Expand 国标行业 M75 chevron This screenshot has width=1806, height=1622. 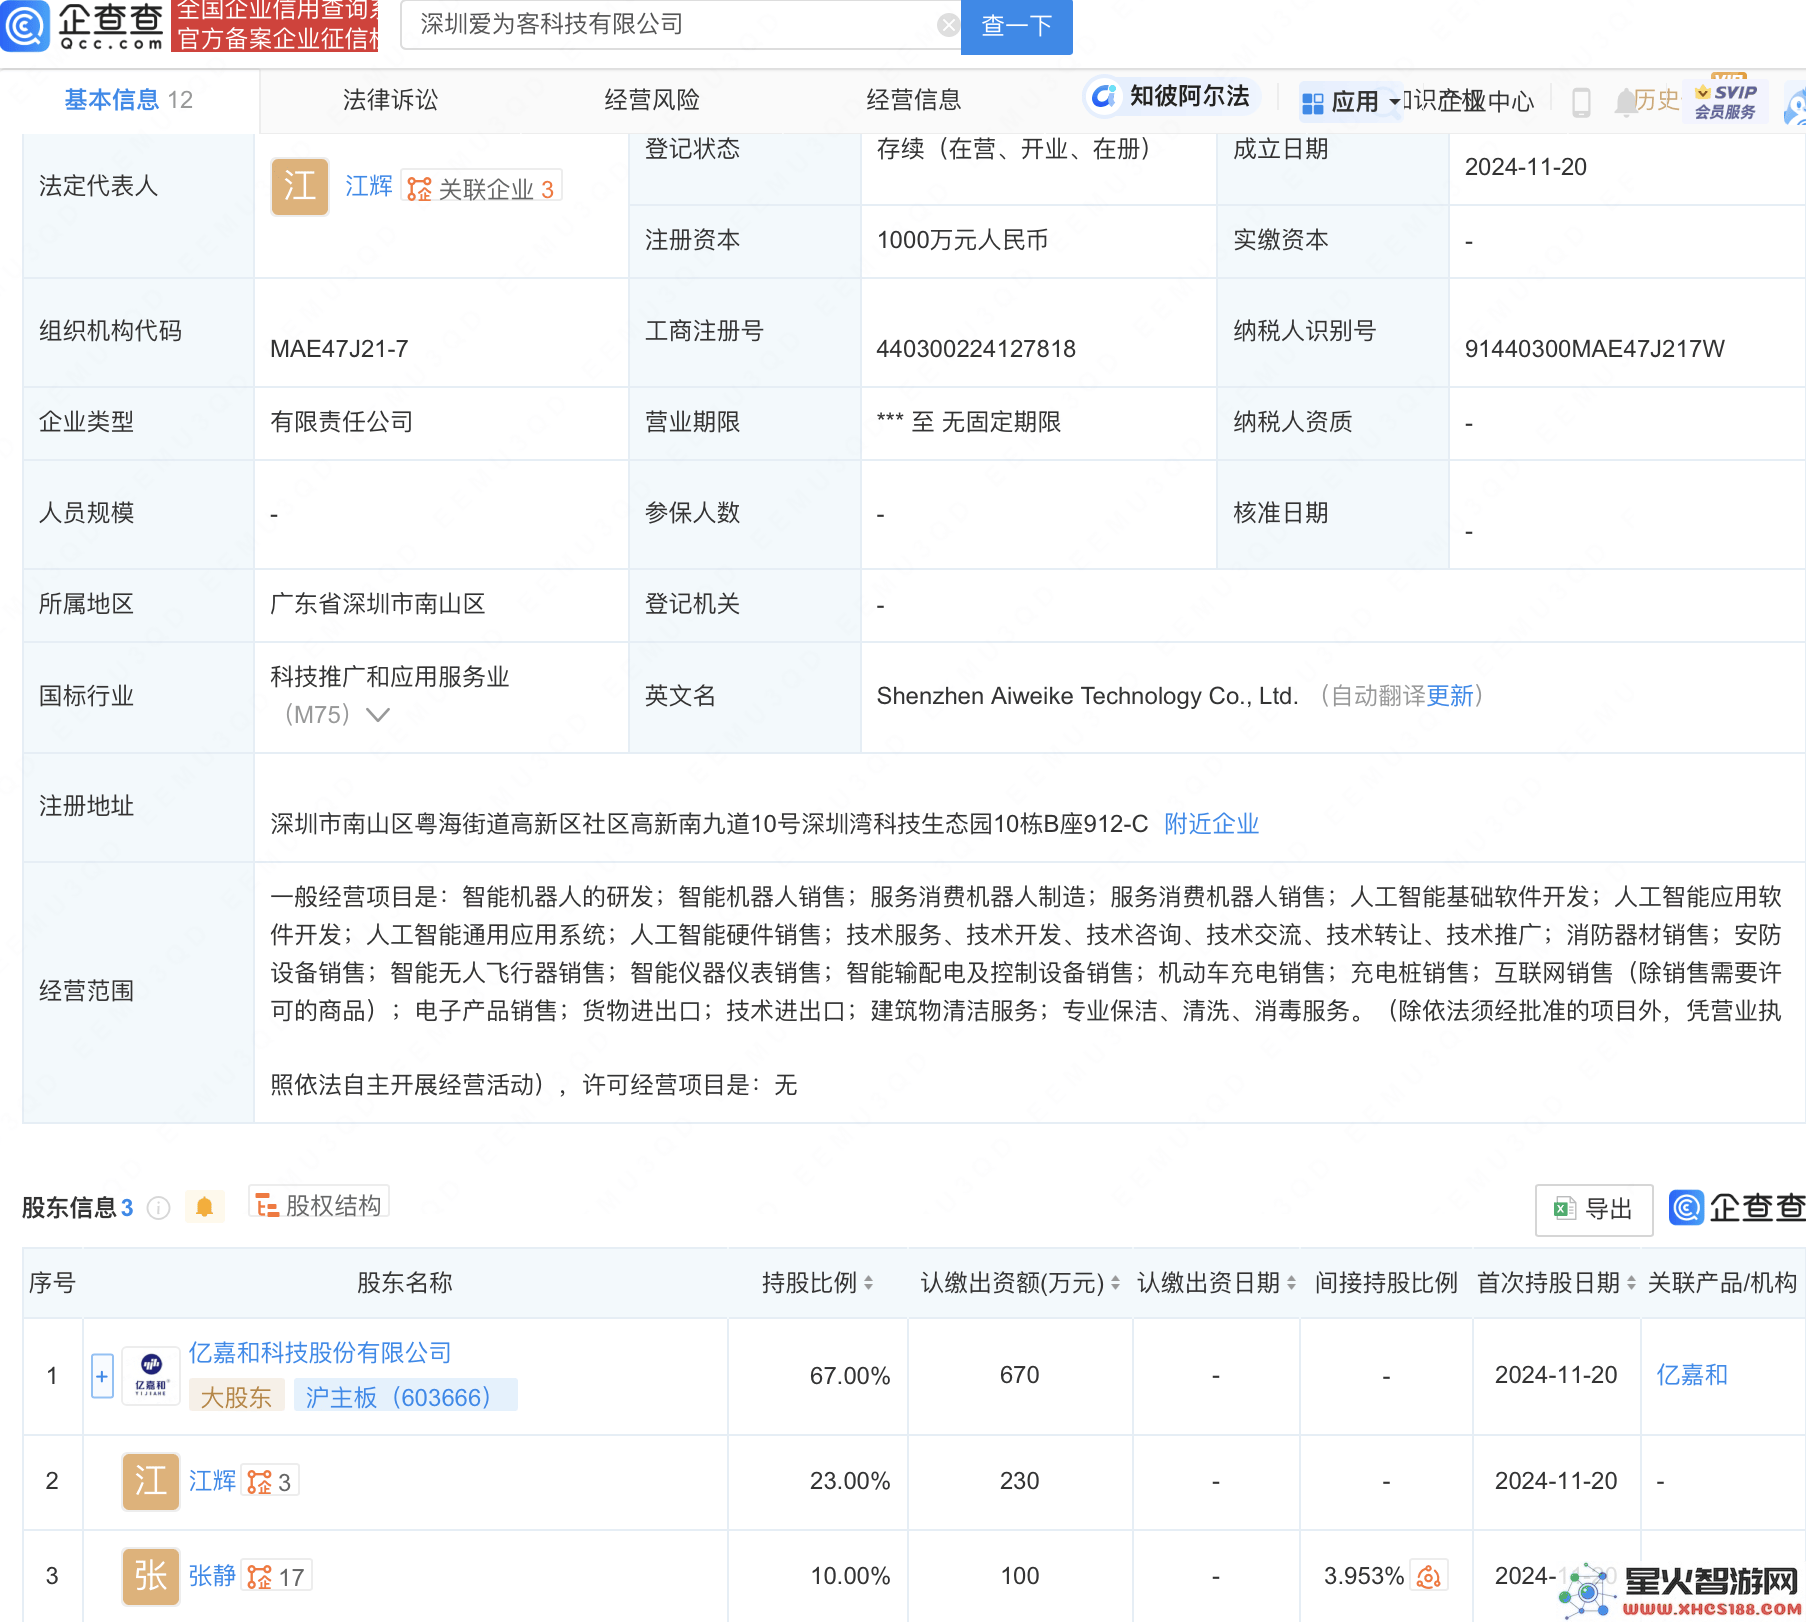click(377, 714)
